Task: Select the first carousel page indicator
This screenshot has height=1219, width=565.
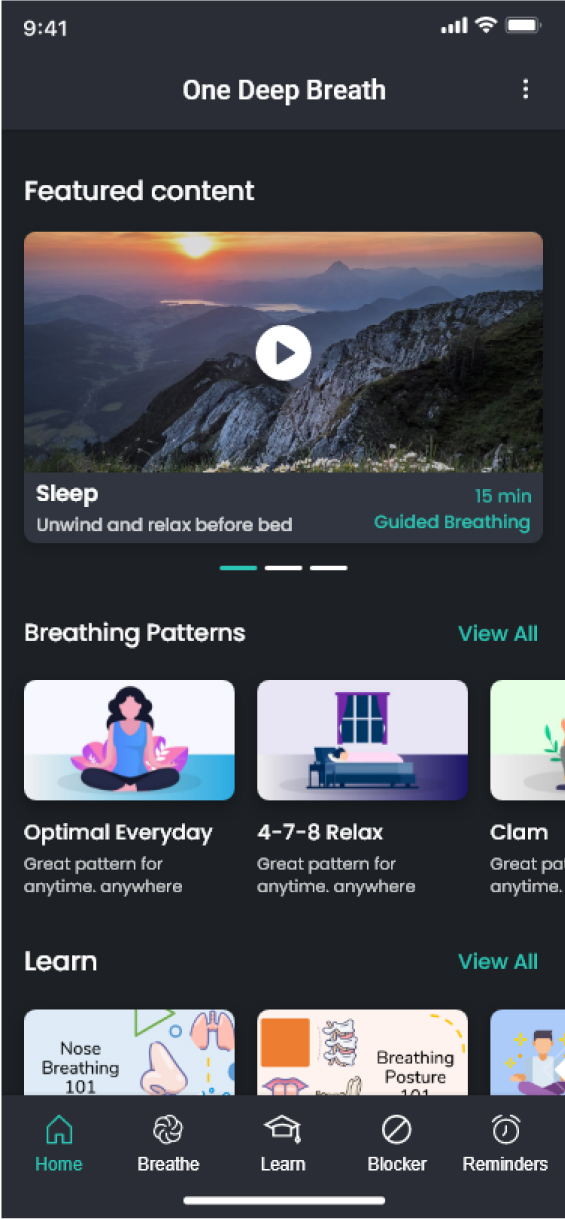Action: (x=238, y=567)
